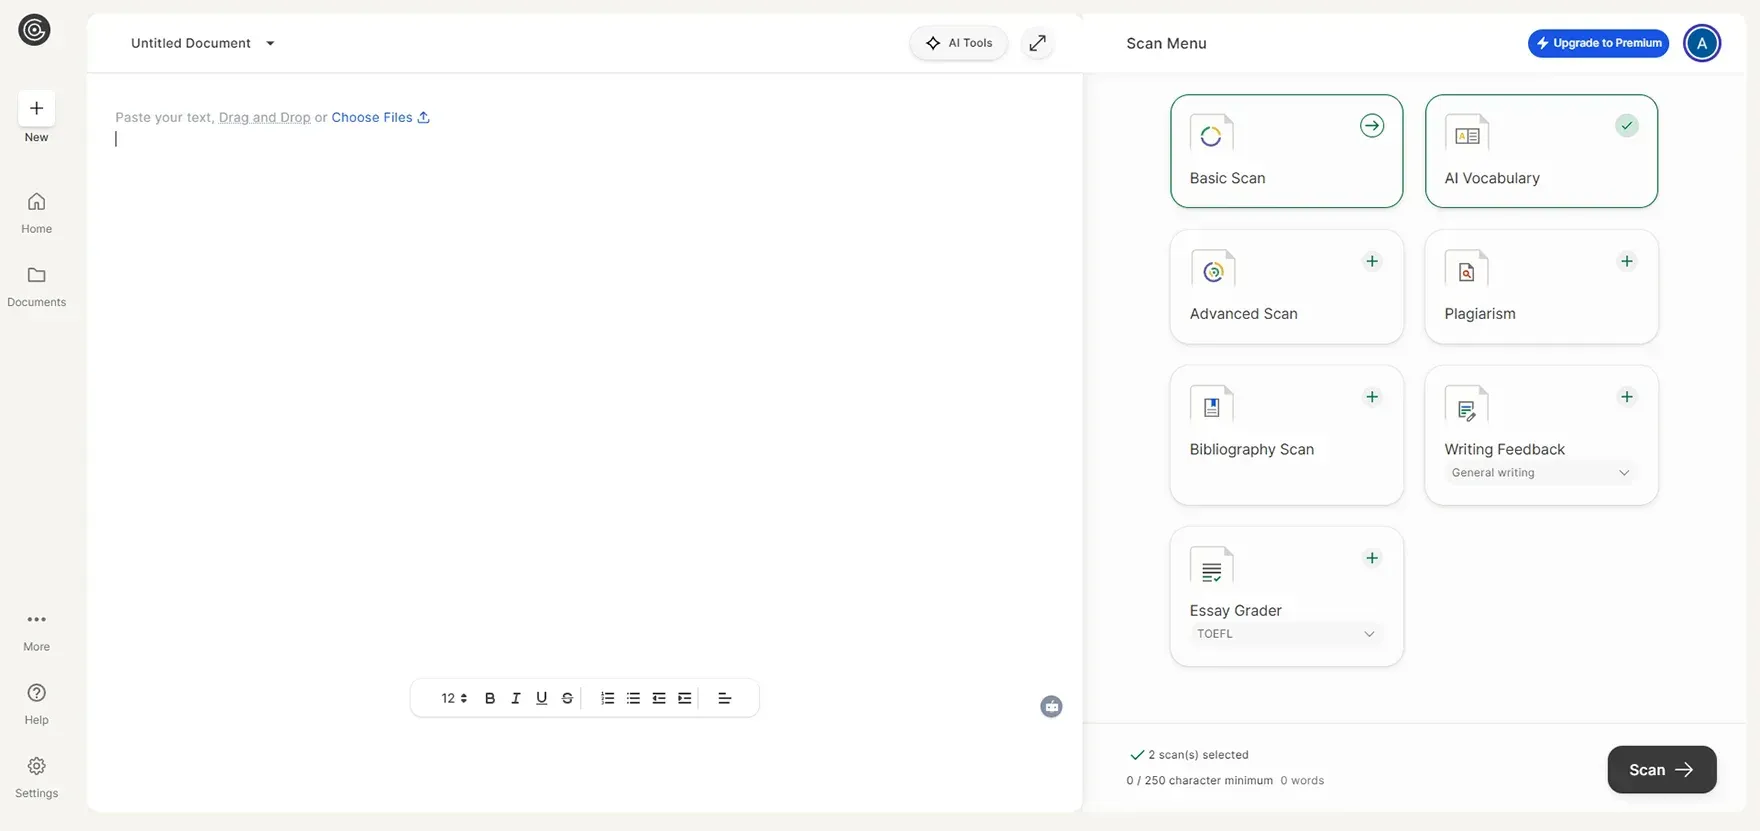Open text alignment options

[x=725, y=698]
